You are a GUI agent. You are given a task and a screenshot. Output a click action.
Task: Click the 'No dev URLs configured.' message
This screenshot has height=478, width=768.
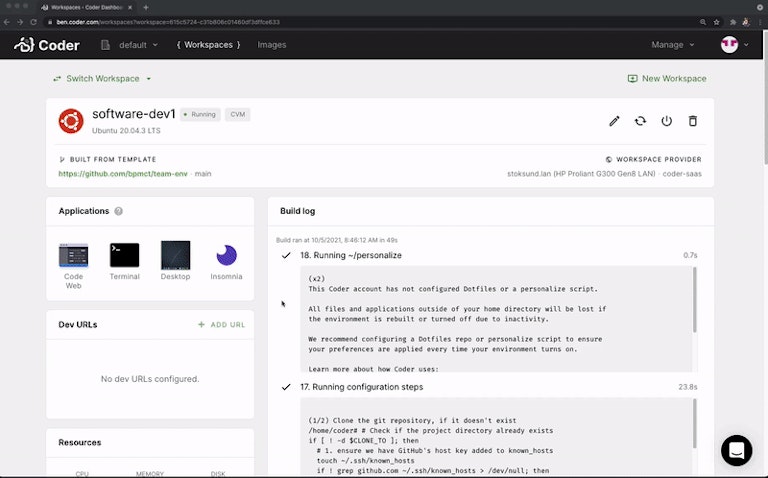click(150, 379)
